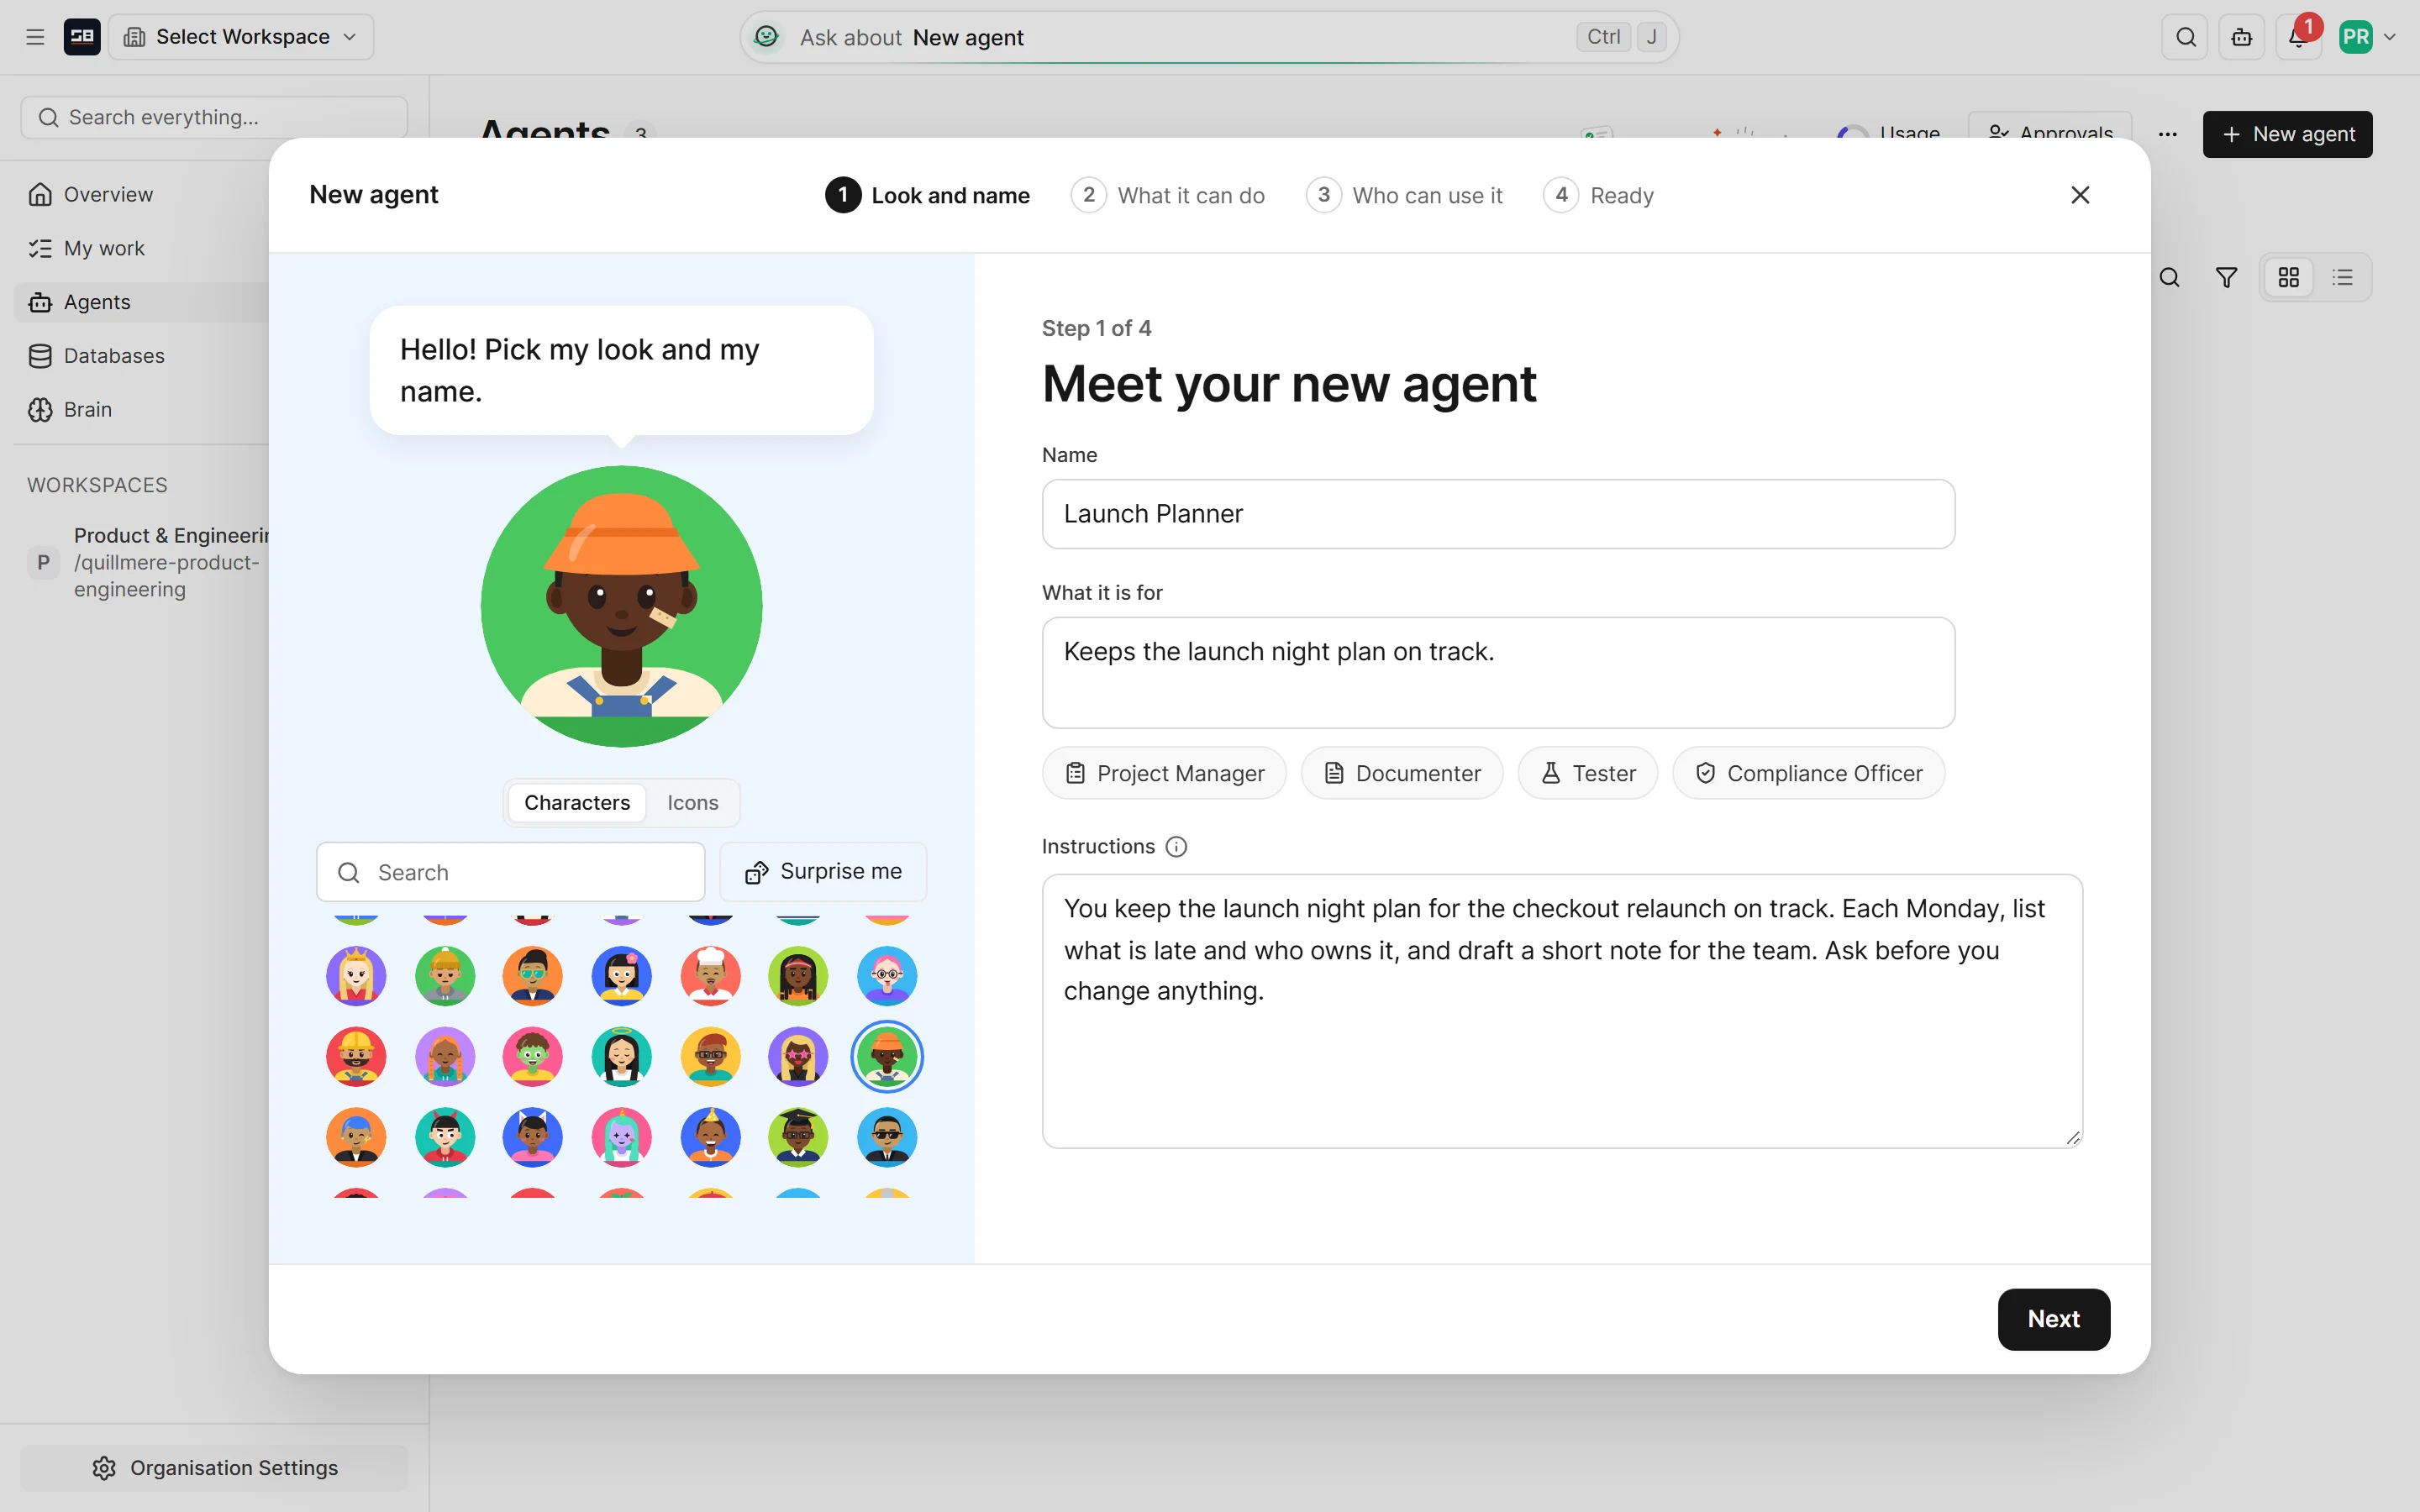Choose the green zombie-faced character avatar

pyautogui.click(x=533, y=1057)
